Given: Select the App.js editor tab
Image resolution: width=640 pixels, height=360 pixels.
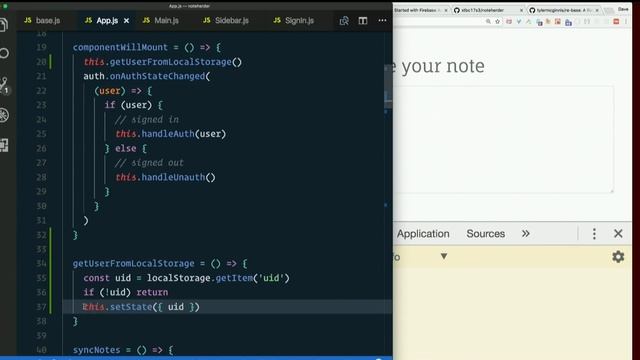Looking at the screenshot, I should coord(107,20).
